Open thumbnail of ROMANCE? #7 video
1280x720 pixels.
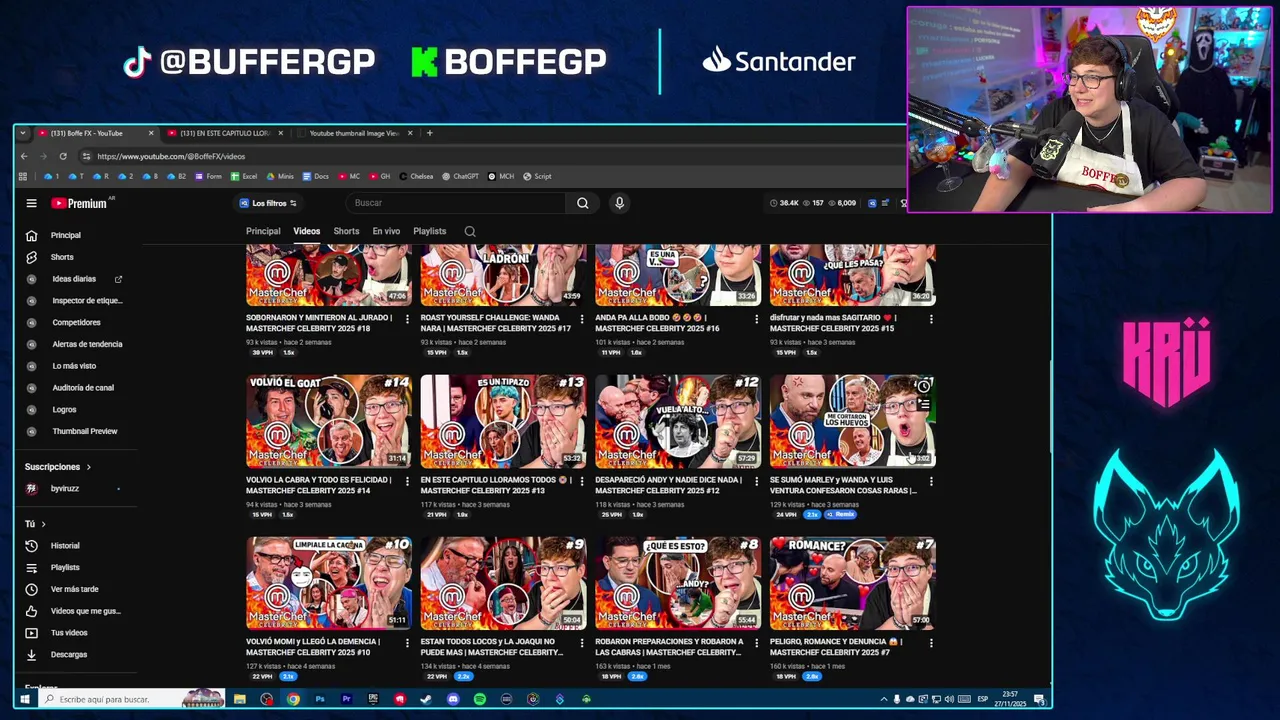[x=852, y=583]
